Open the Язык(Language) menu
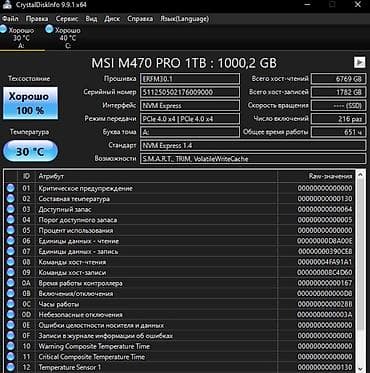 click(x=185, y=19)
